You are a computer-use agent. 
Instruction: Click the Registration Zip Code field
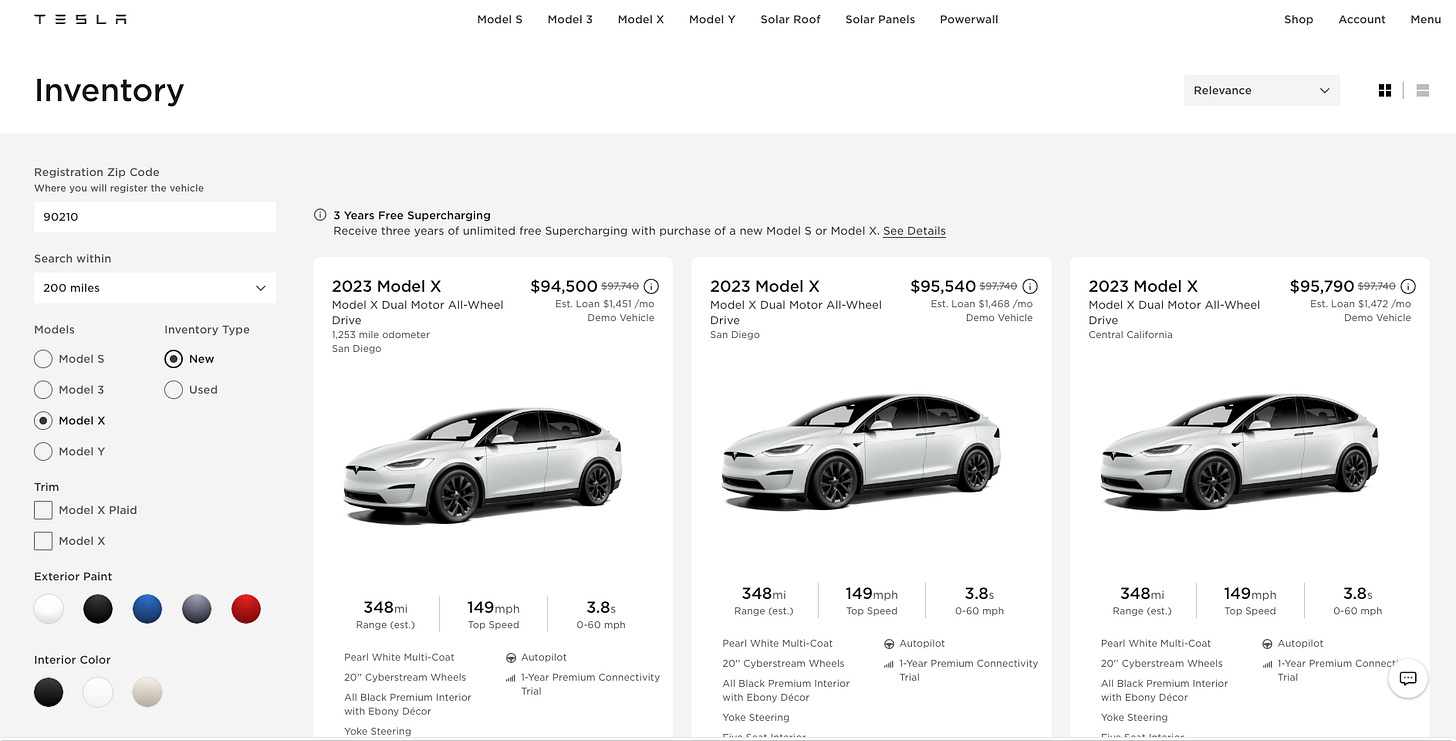[155, 217]
